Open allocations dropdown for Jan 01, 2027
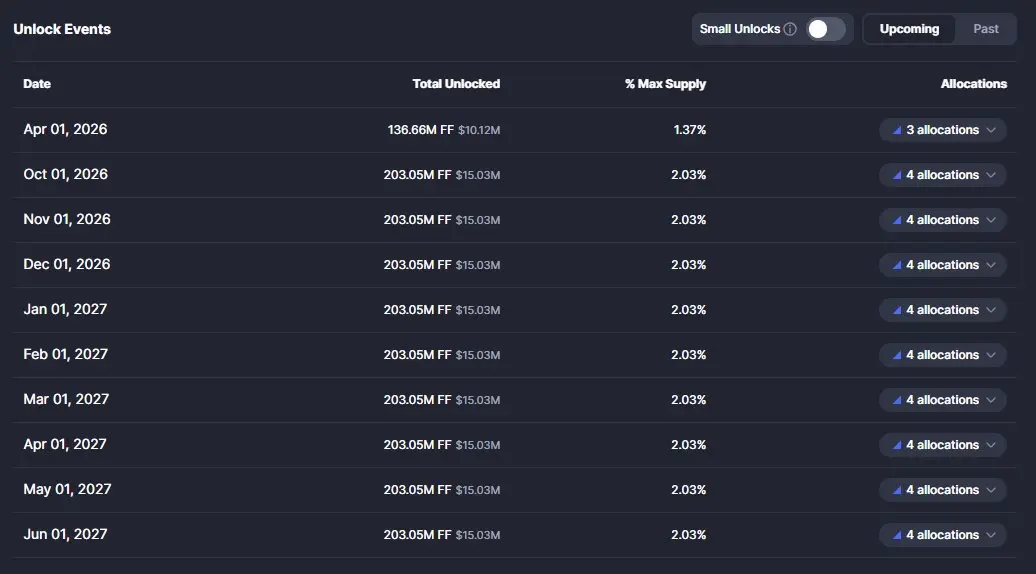Image resolution: width=1036 pixels, height=574 pixels. click(x=943, y=310)
